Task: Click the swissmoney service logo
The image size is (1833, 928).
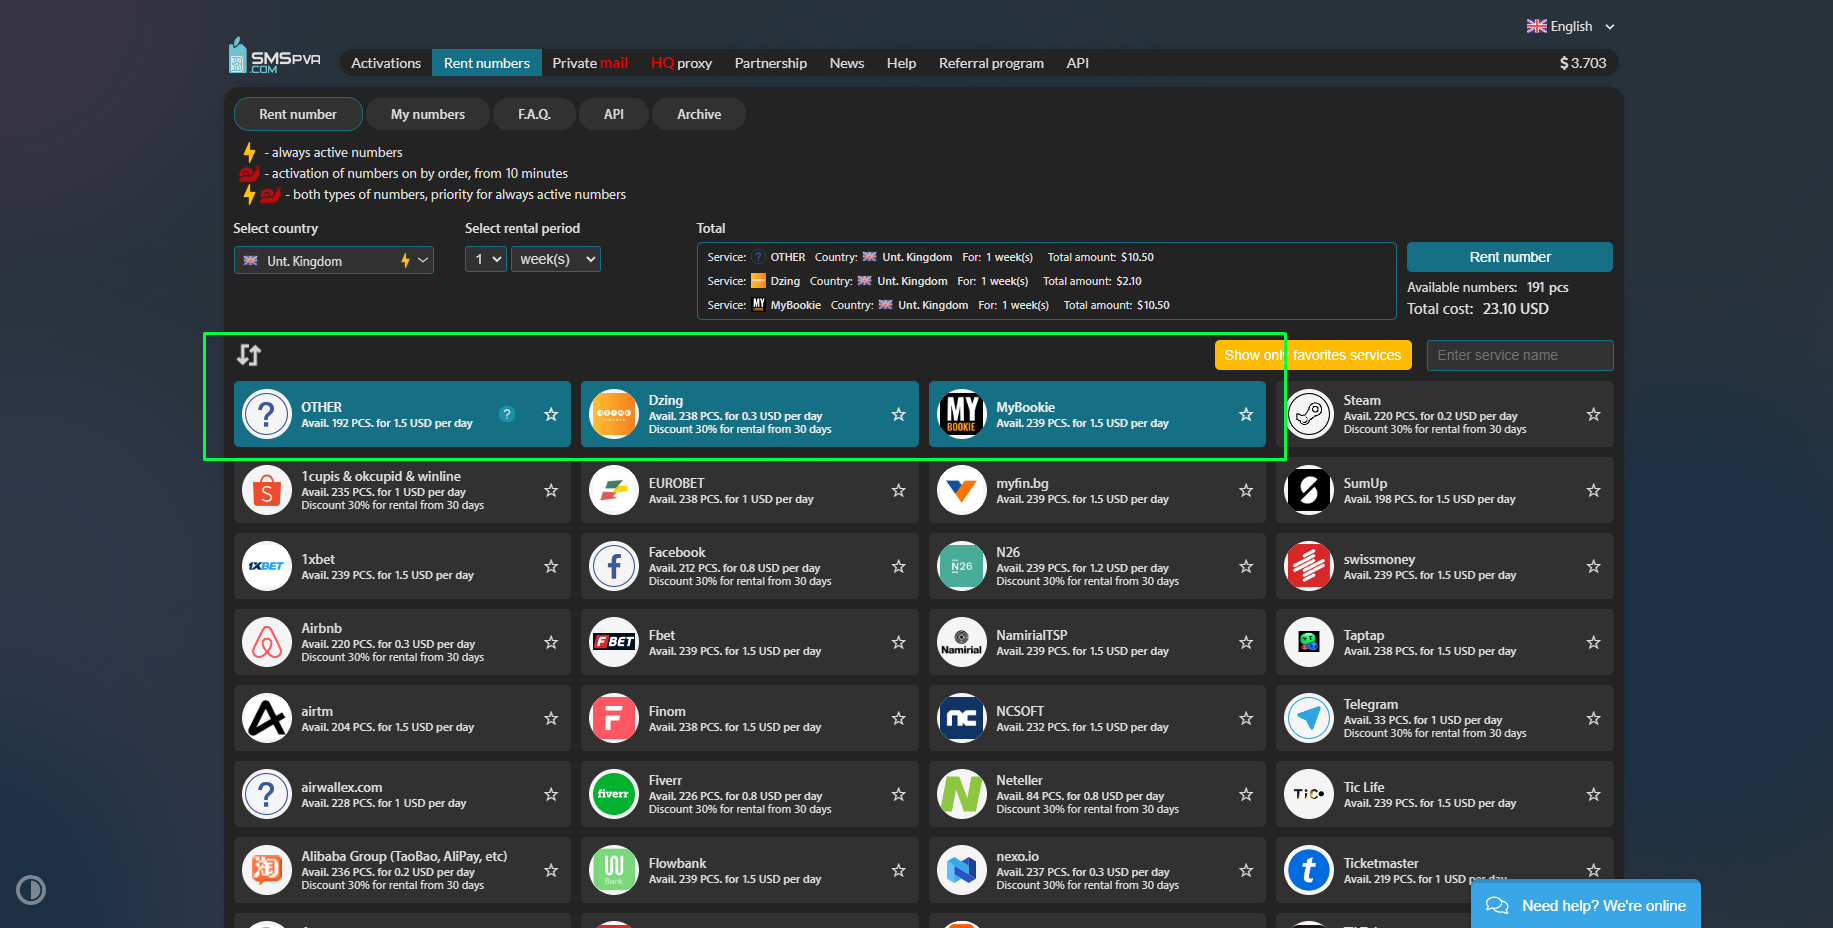Action: point(1309,566)
